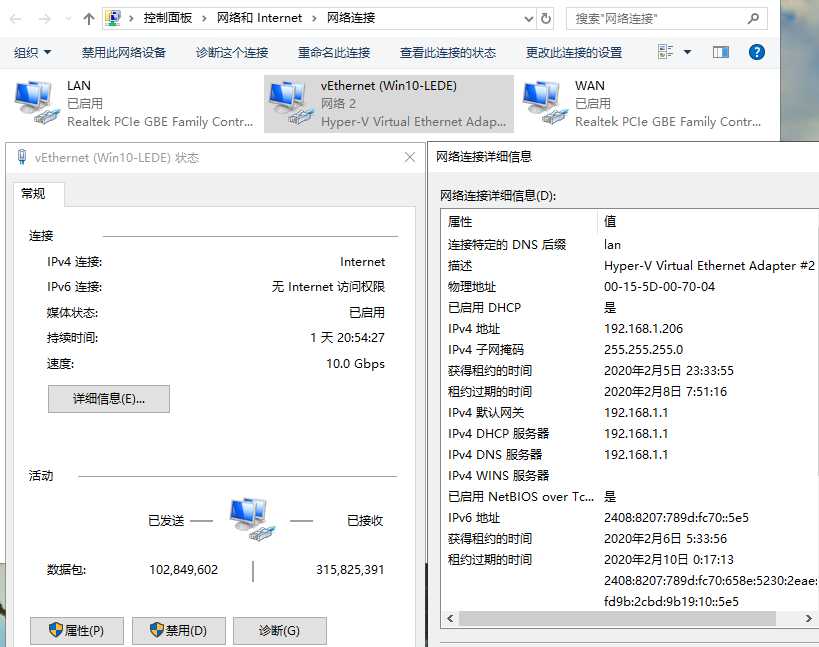Expand the chevron before 控制面板
This screenshot has width=819, height=647.
tap(132, 19)
